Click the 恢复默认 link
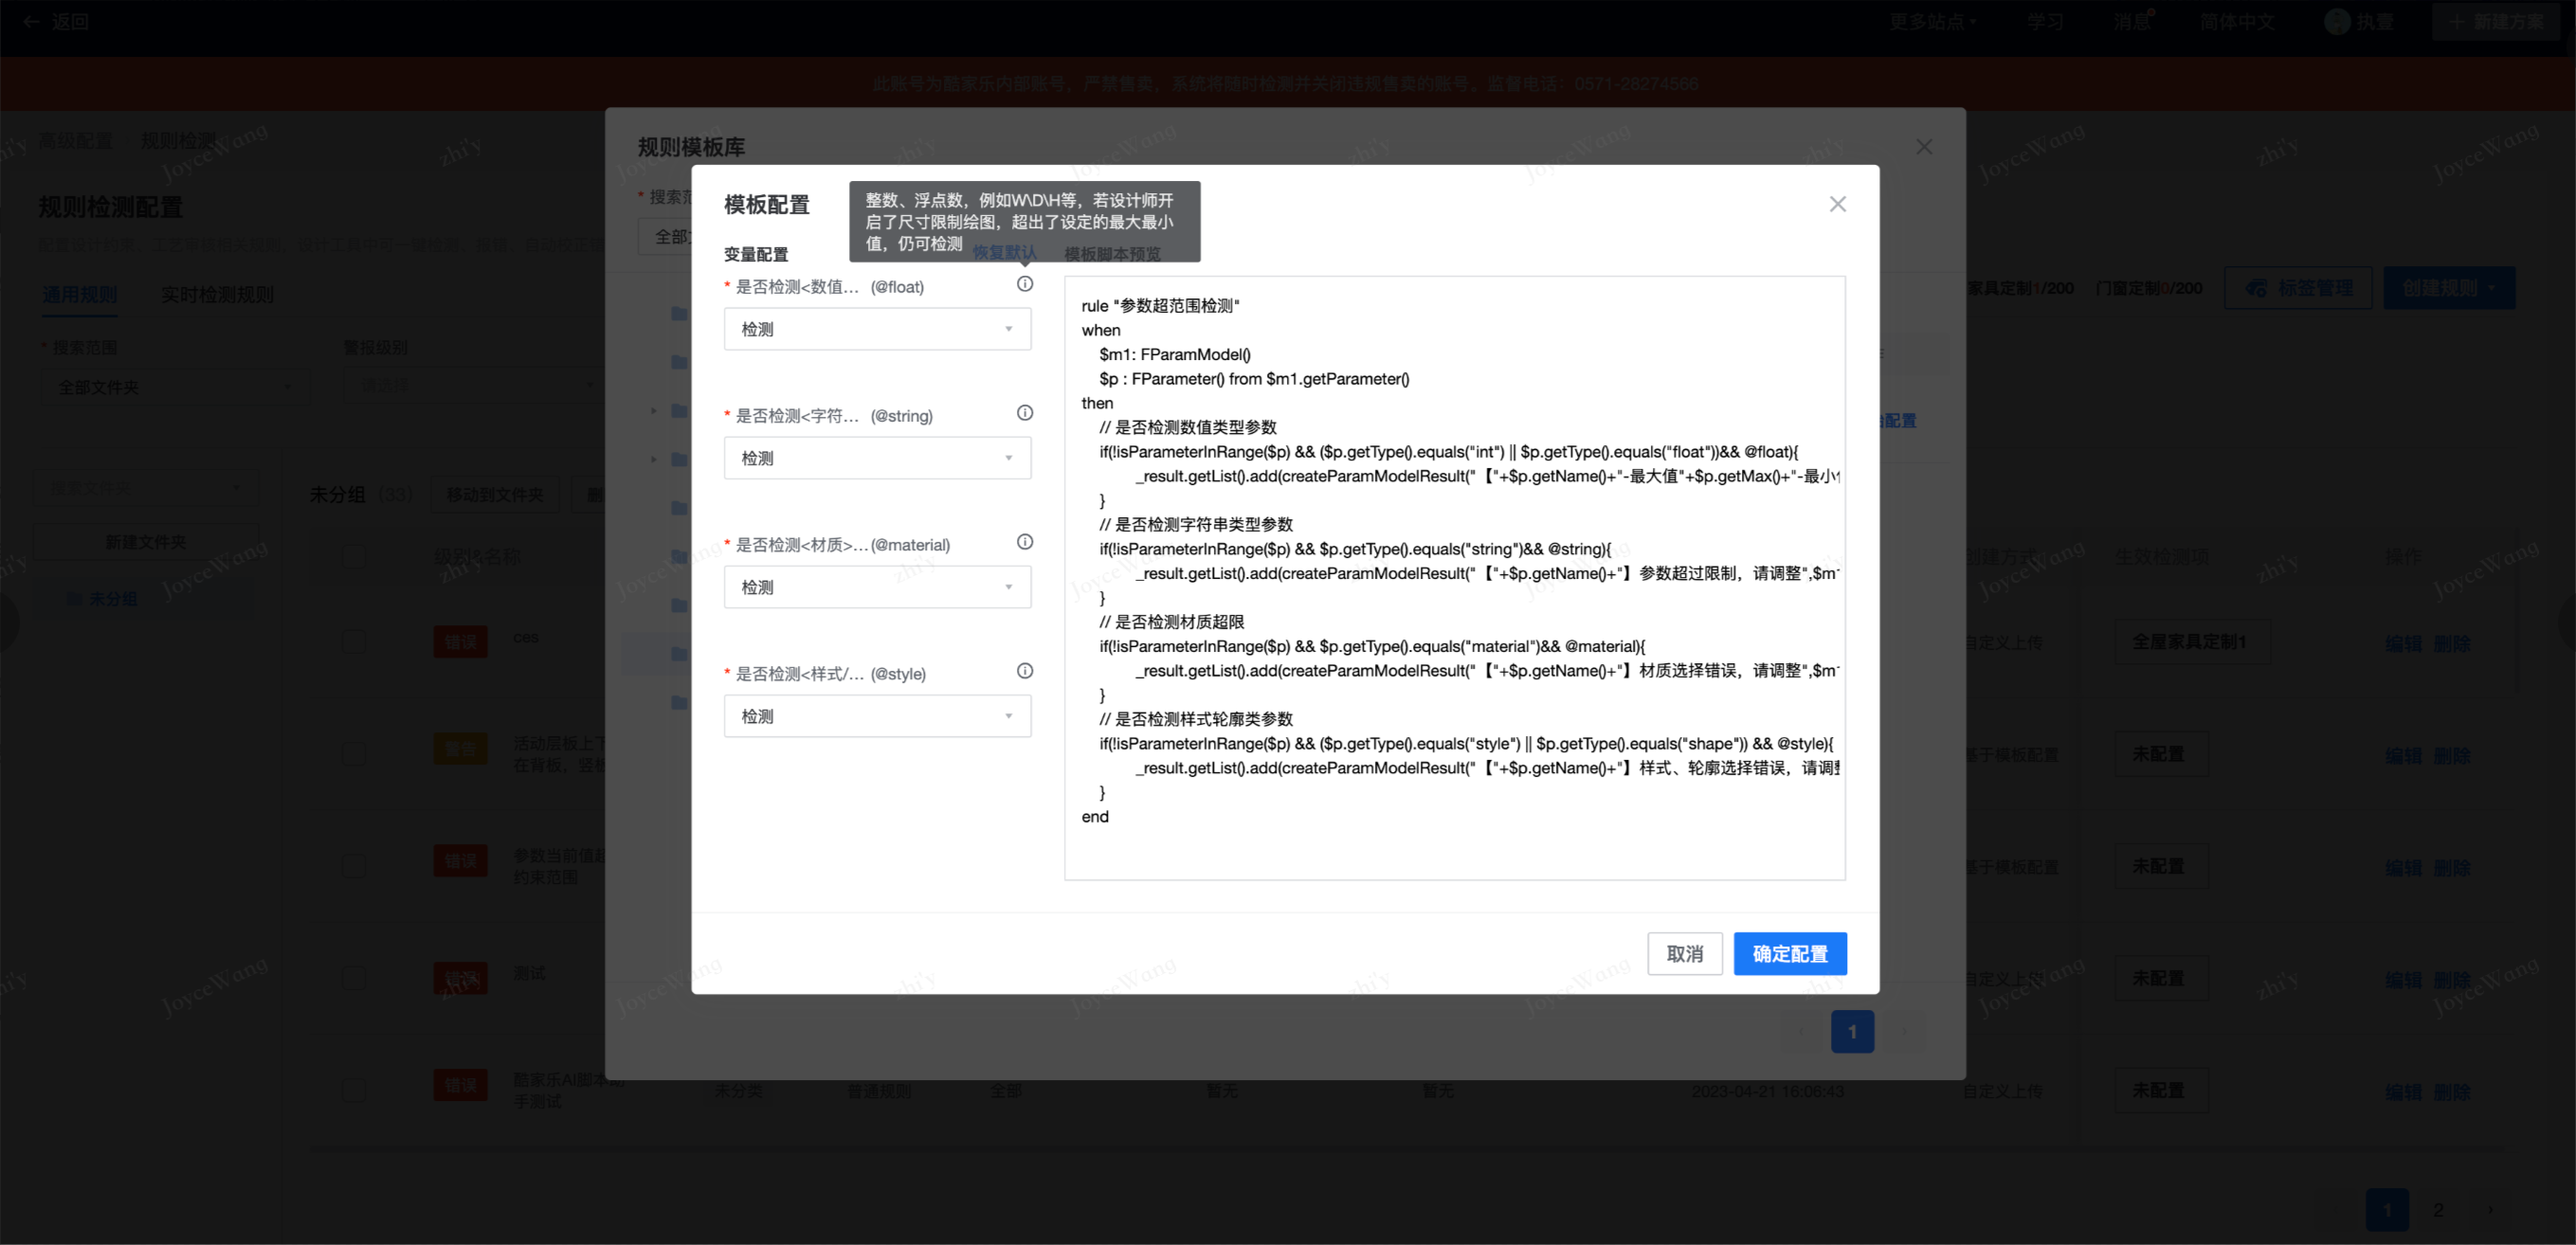The width and height of the screenshot is (2576, 1245). 1004,253
